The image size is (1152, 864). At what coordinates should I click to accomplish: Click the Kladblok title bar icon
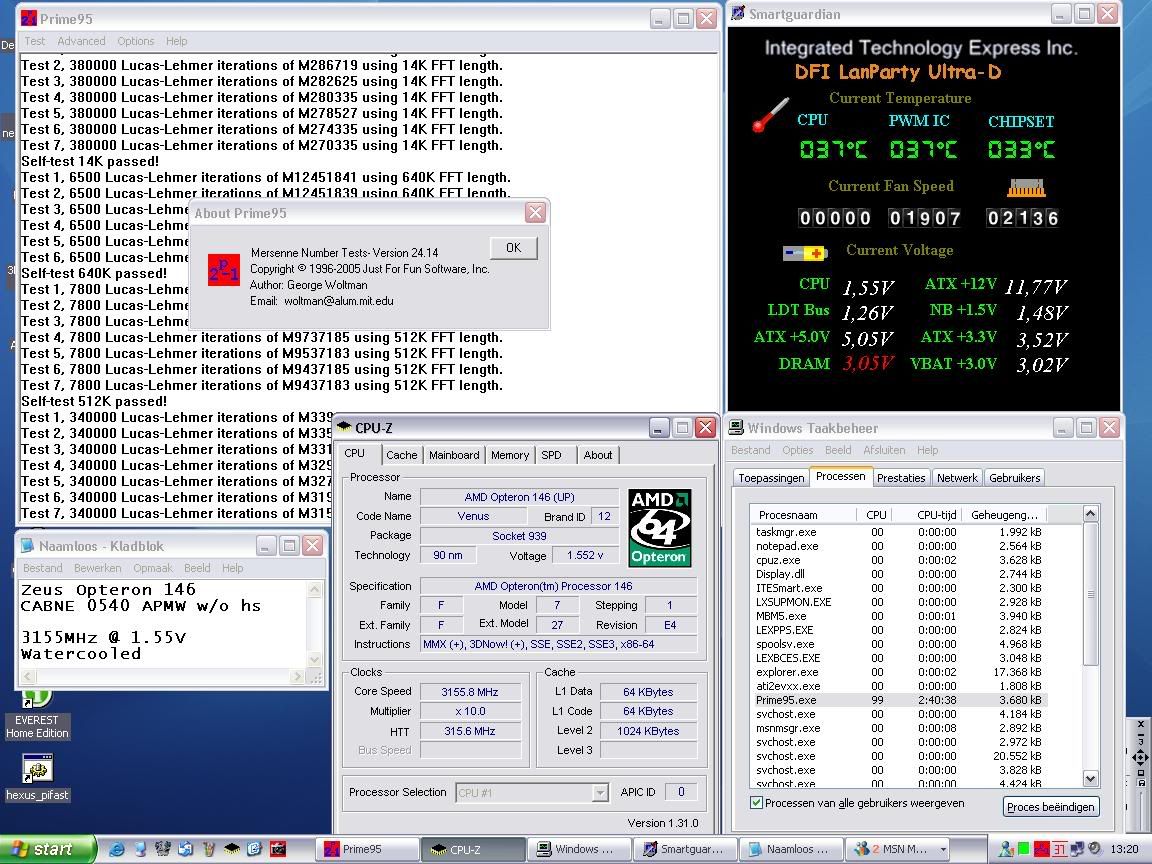(28, 545)
